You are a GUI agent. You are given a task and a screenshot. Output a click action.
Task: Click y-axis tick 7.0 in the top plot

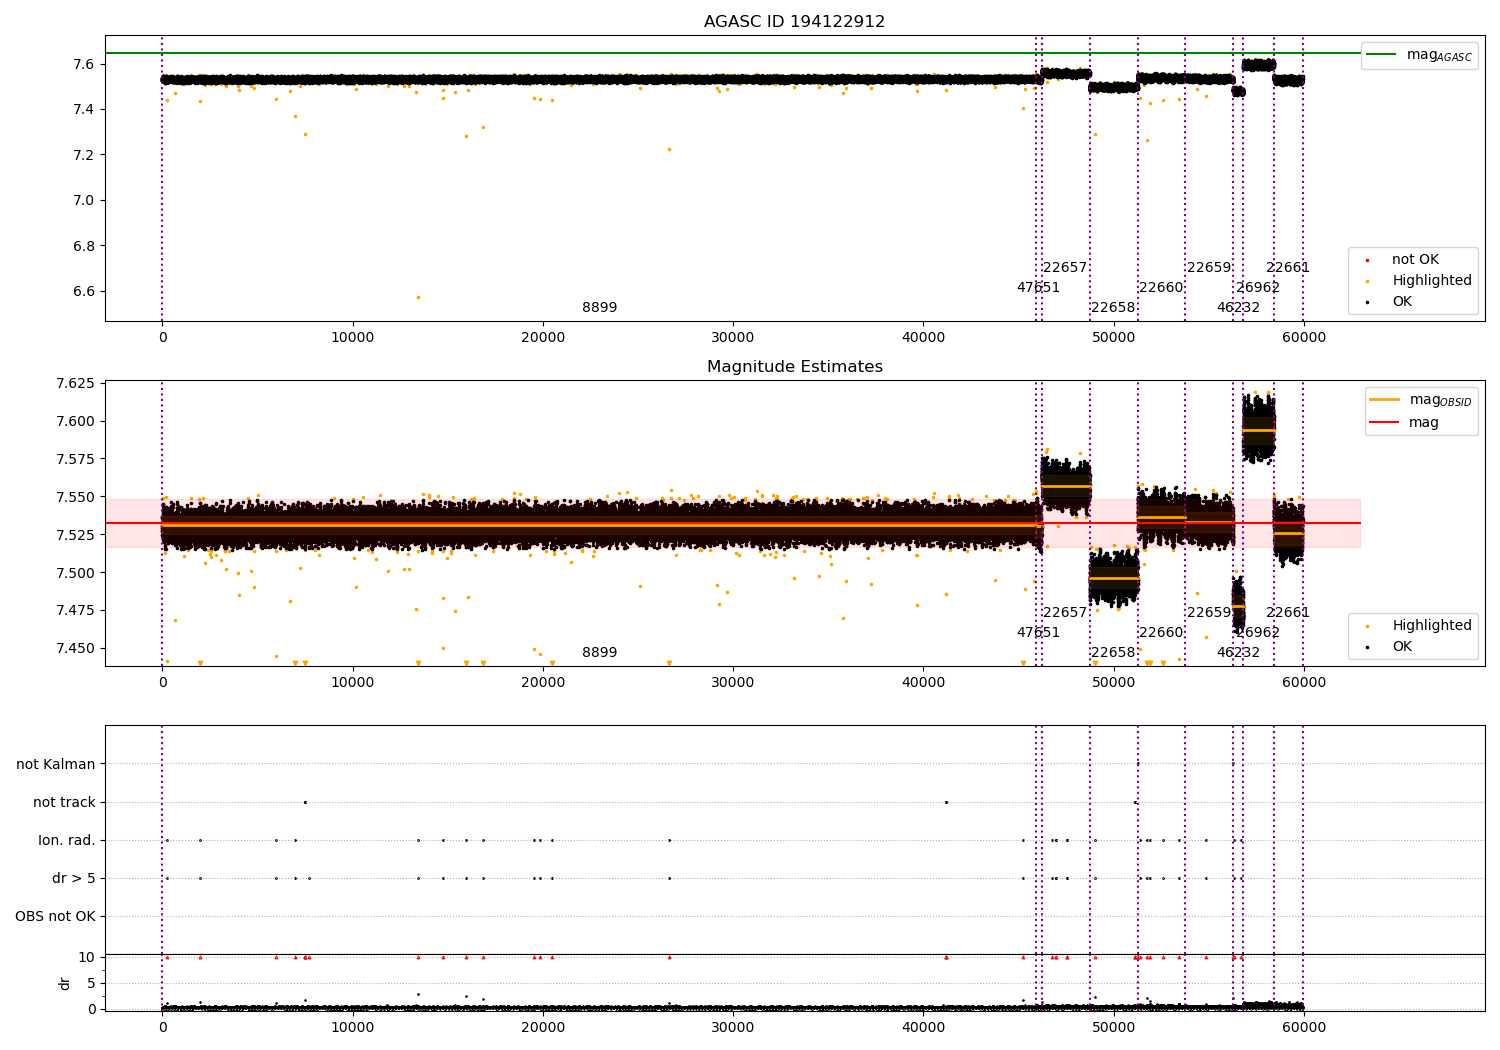click(x=84, y=201)
